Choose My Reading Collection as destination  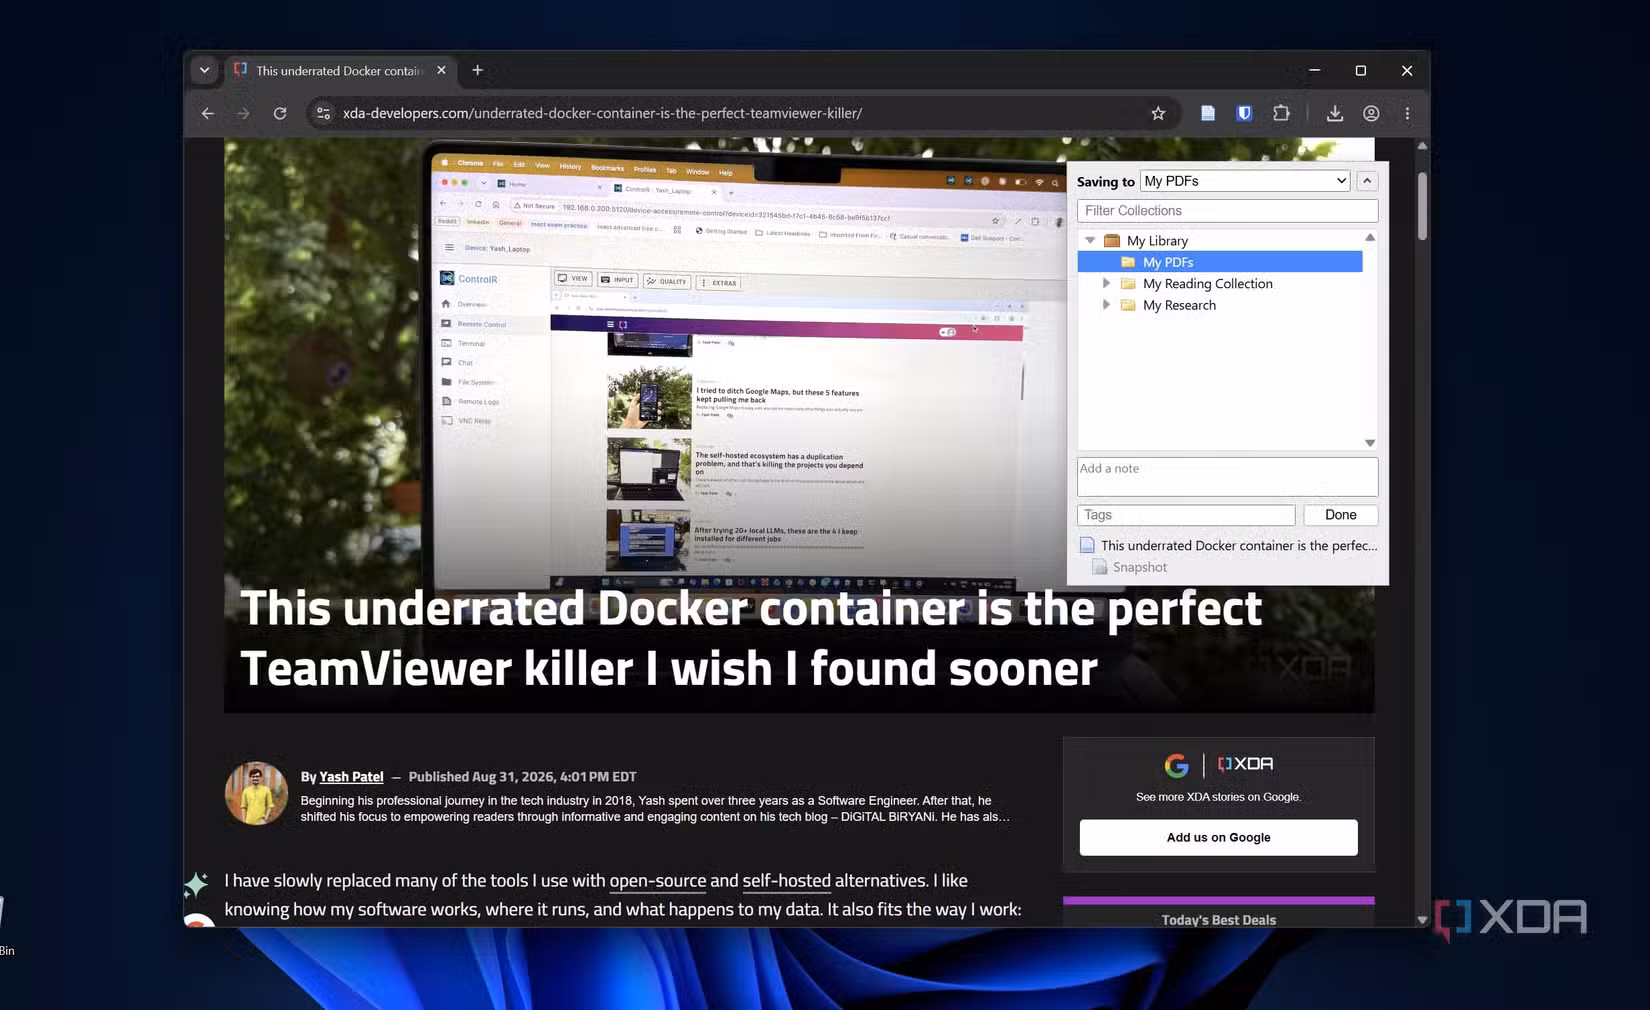(1207, 284)
